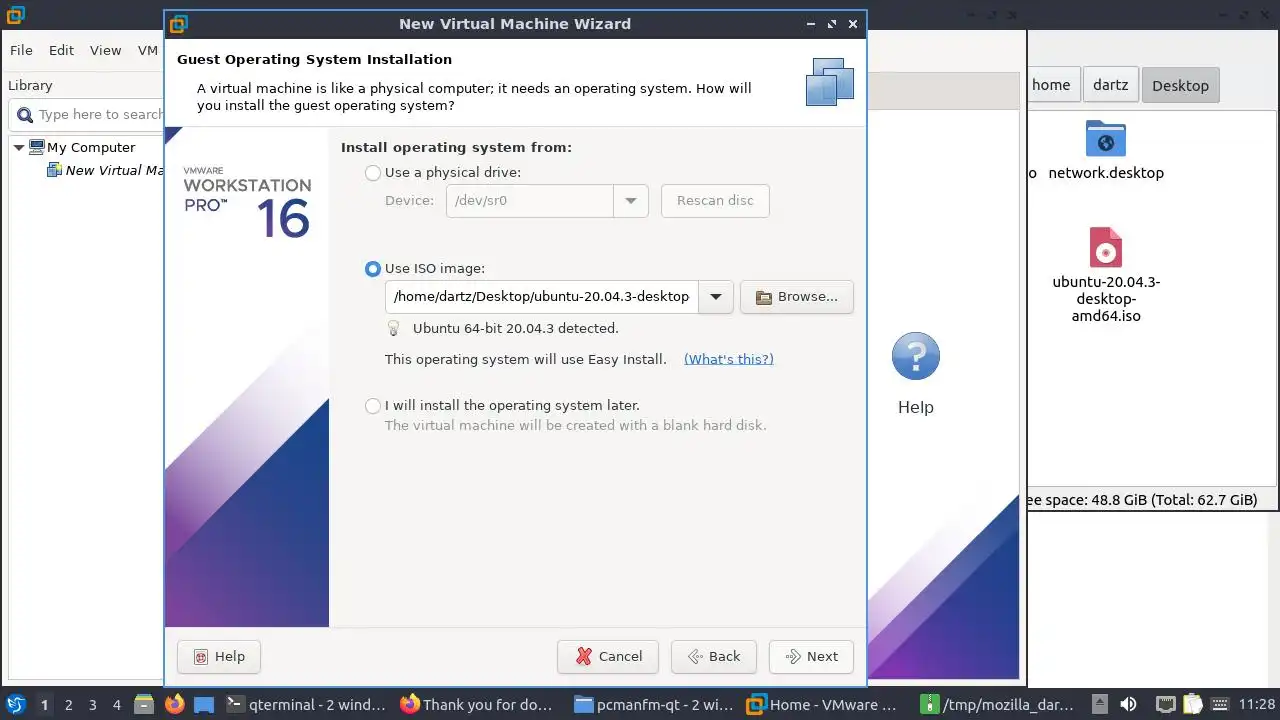Click the VMware icon in wizard title bar
The height and width of the screenshot is (720, 1280).
click(178, 24)
